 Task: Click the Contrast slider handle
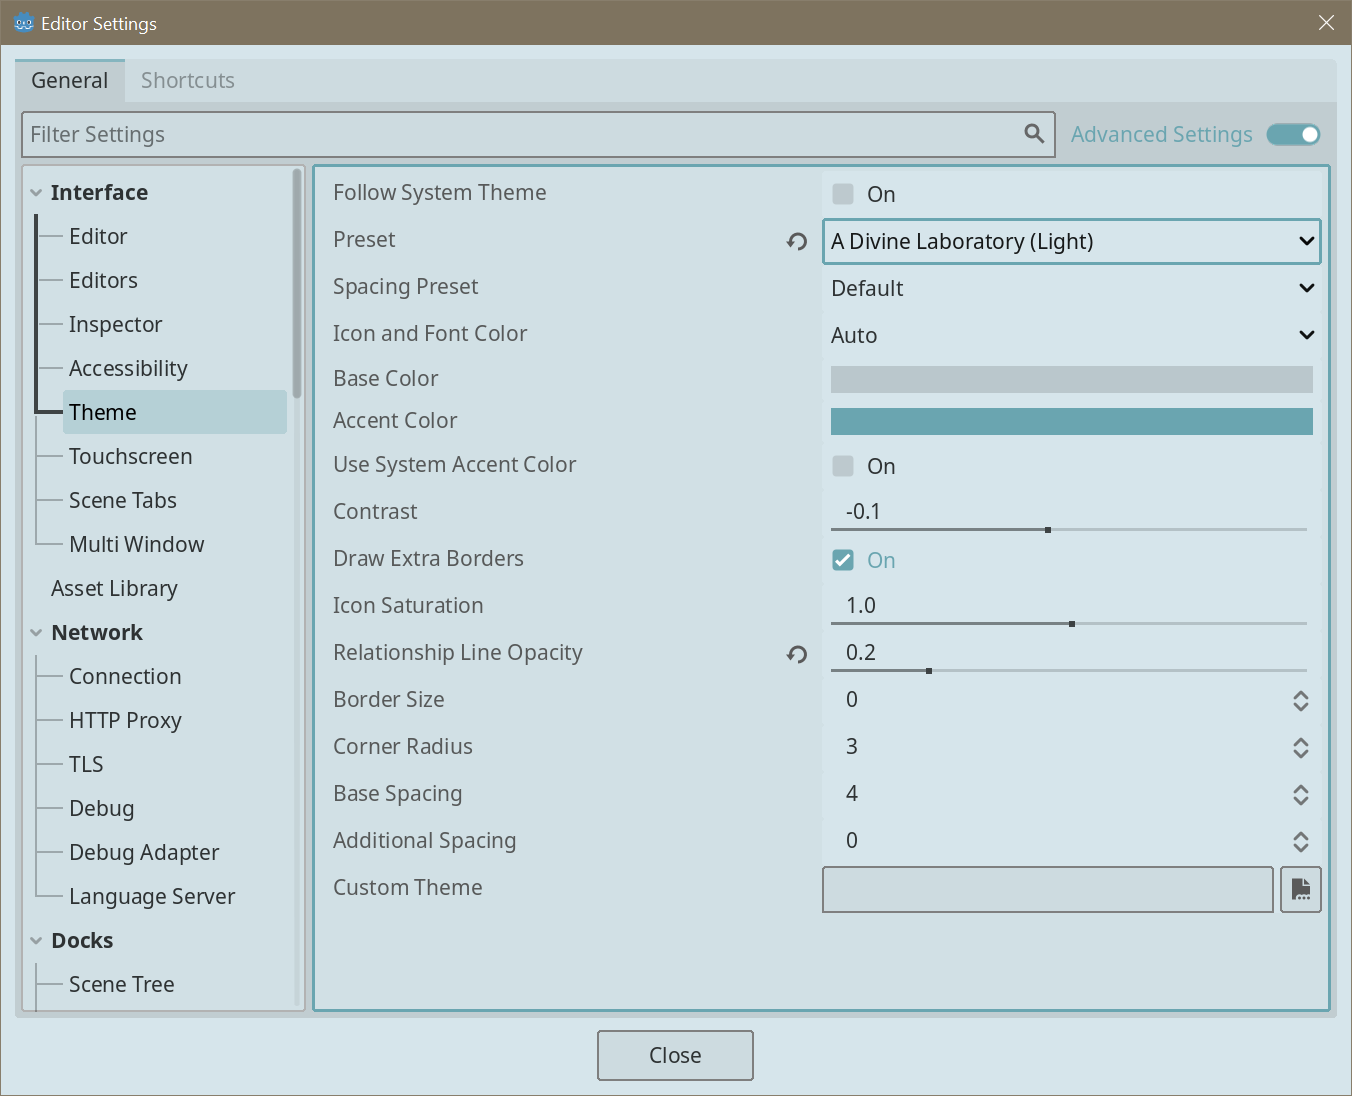click(x=1048, y=530)
